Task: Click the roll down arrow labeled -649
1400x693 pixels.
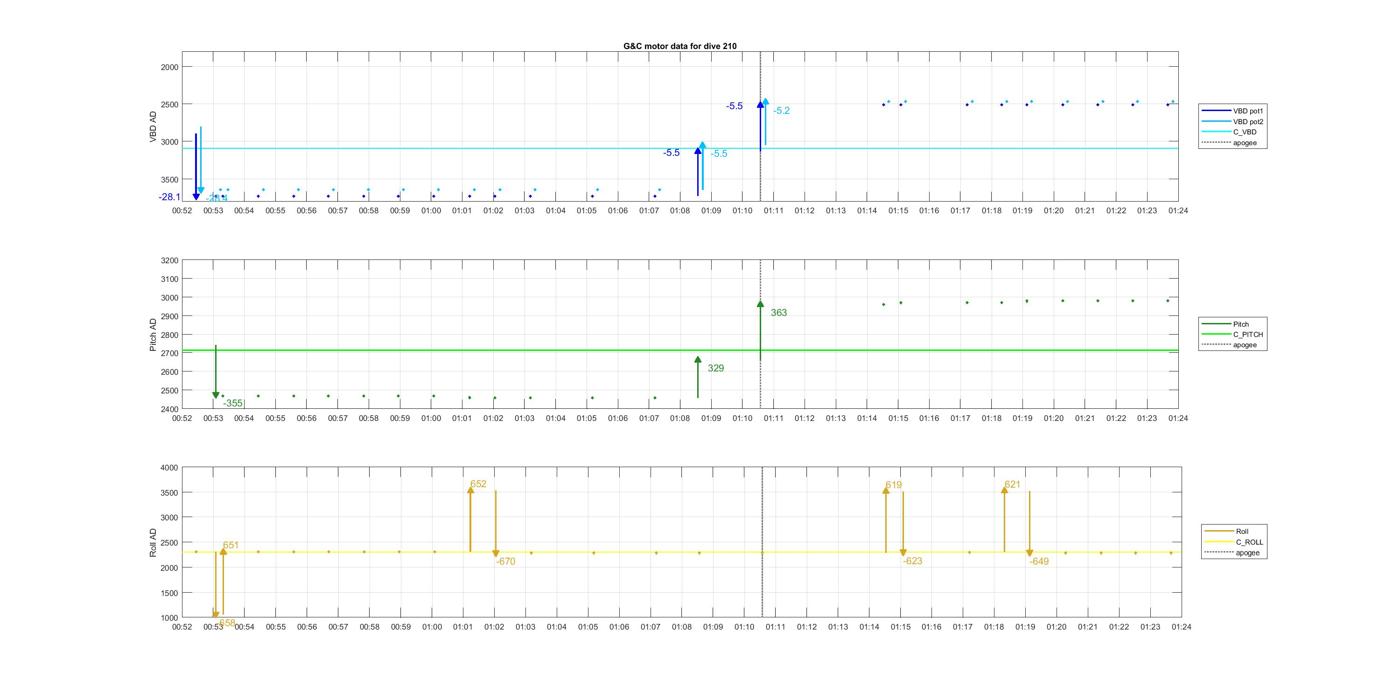Action: (x=1029, y=524)
